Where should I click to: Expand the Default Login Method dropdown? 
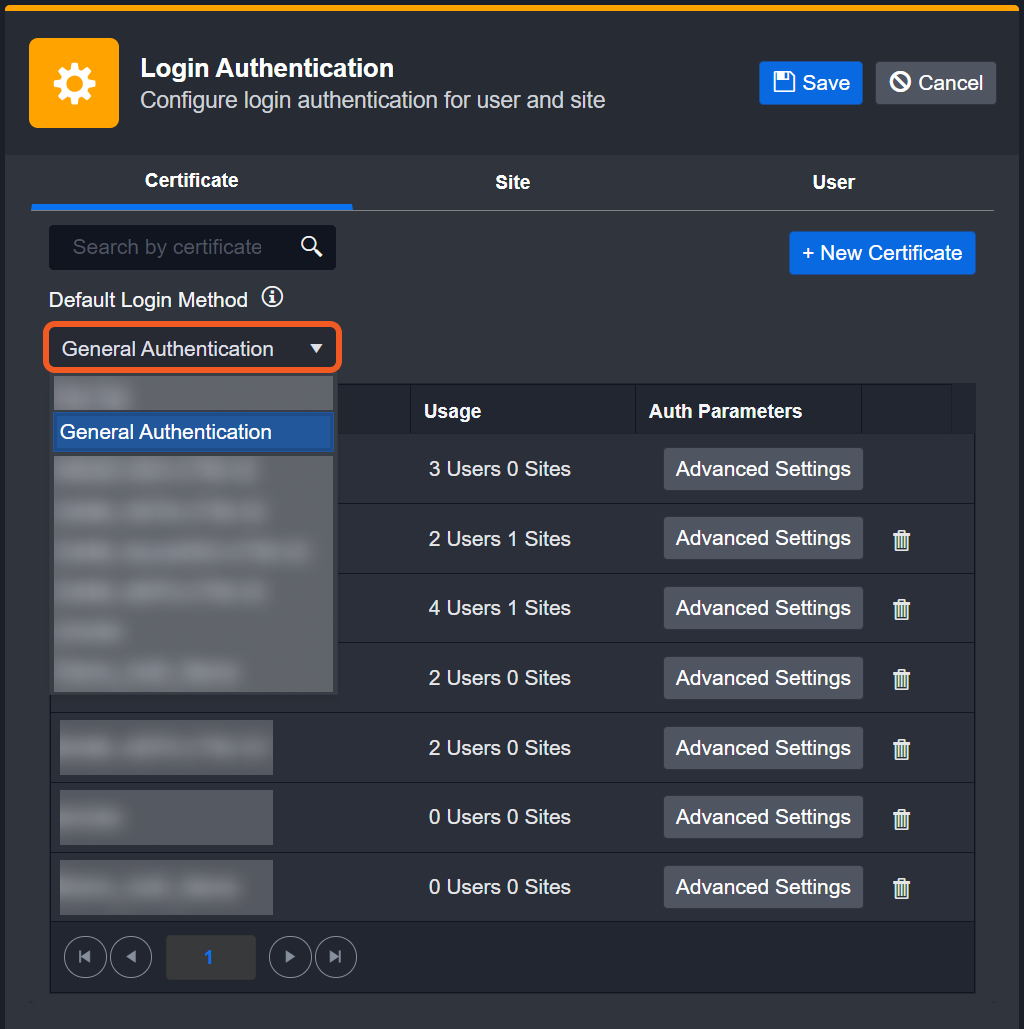[192, 349]
